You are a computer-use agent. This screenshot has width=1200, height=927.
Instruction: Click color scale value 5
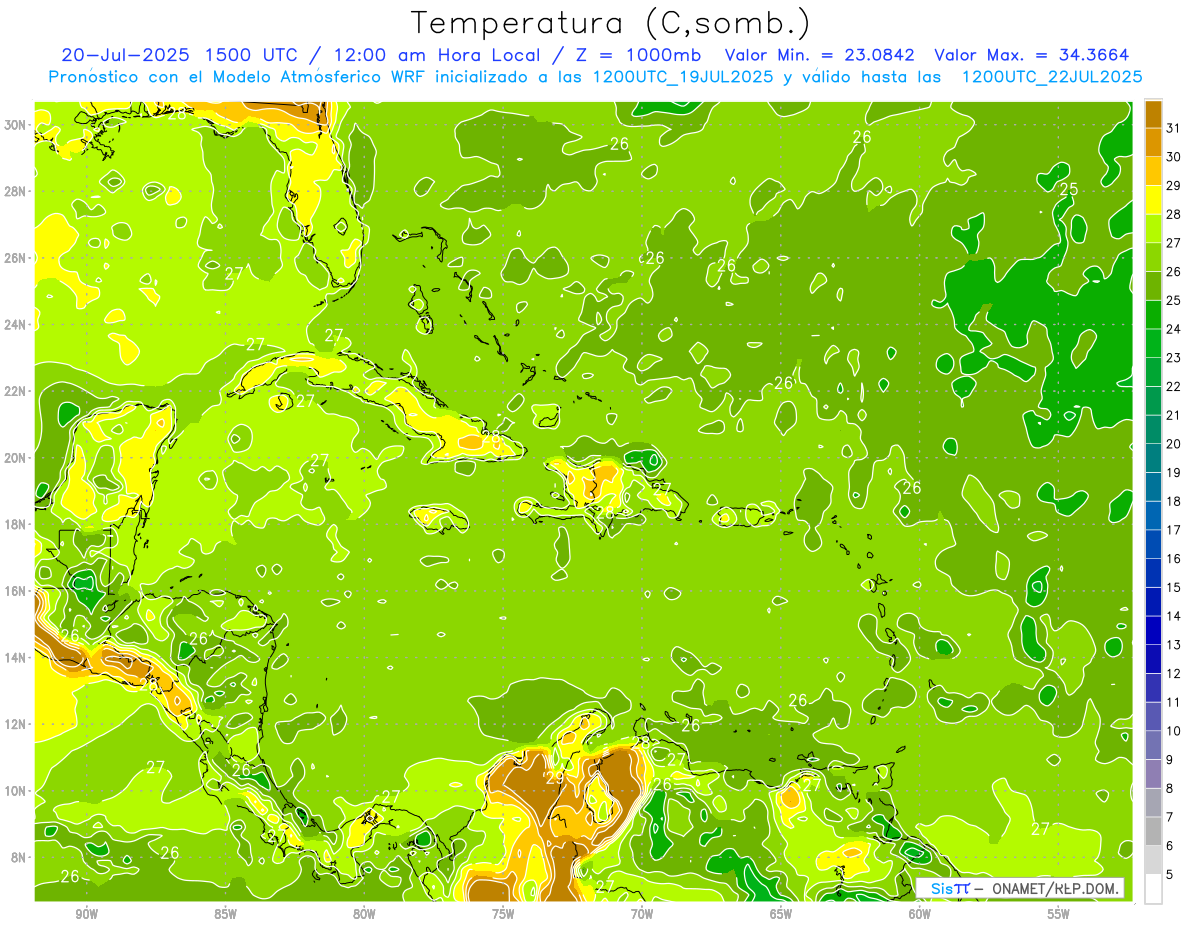(1170, 875)
